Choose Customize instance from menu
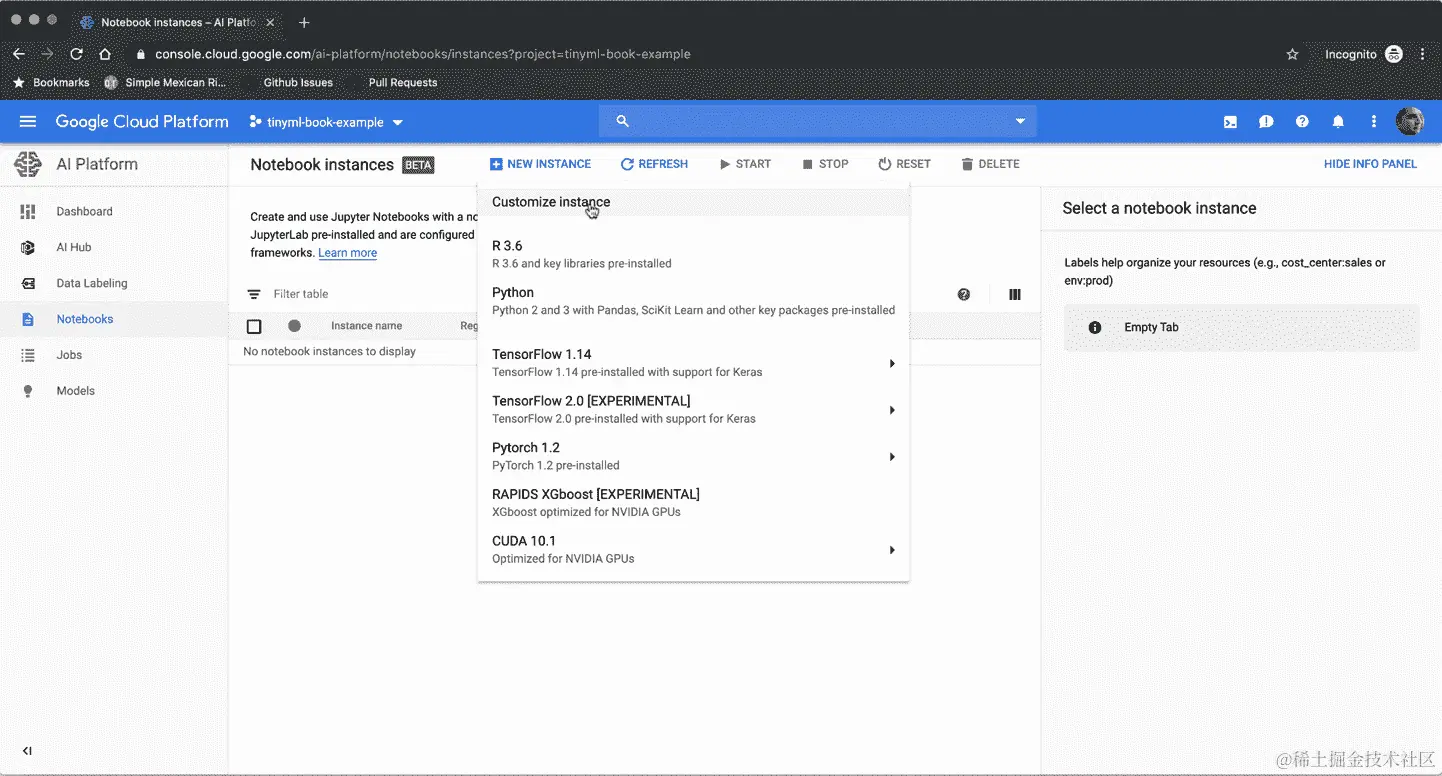Image resolution: width=1442 pixels, height=776 pixels. coord(694,202)
